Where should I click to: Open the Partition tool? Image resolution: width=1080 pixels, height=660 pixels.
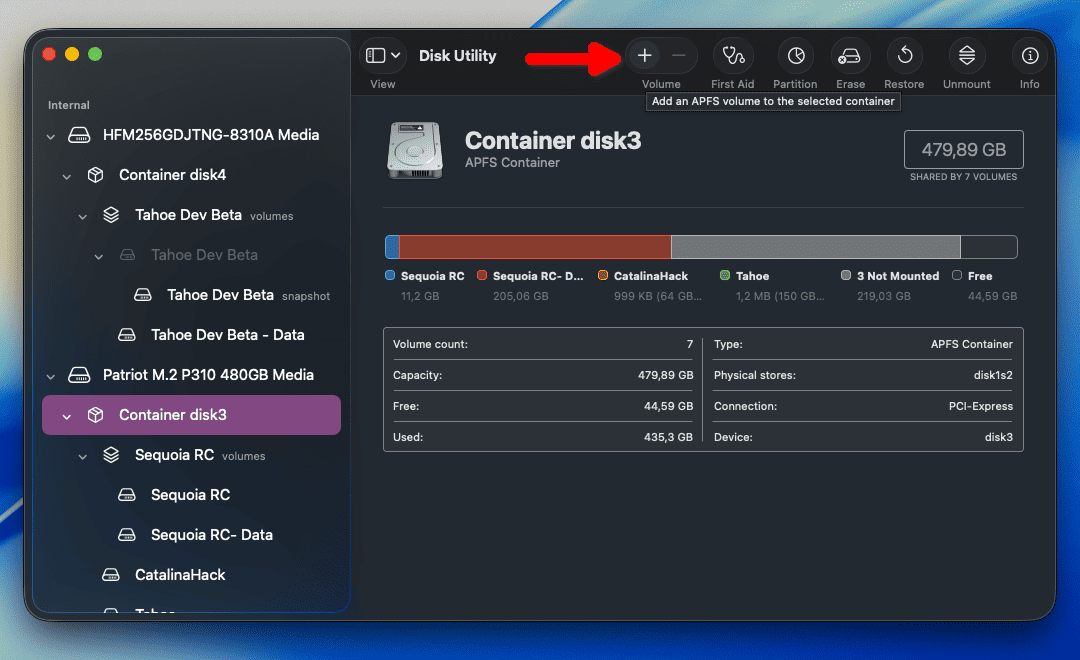click(795, 56)
